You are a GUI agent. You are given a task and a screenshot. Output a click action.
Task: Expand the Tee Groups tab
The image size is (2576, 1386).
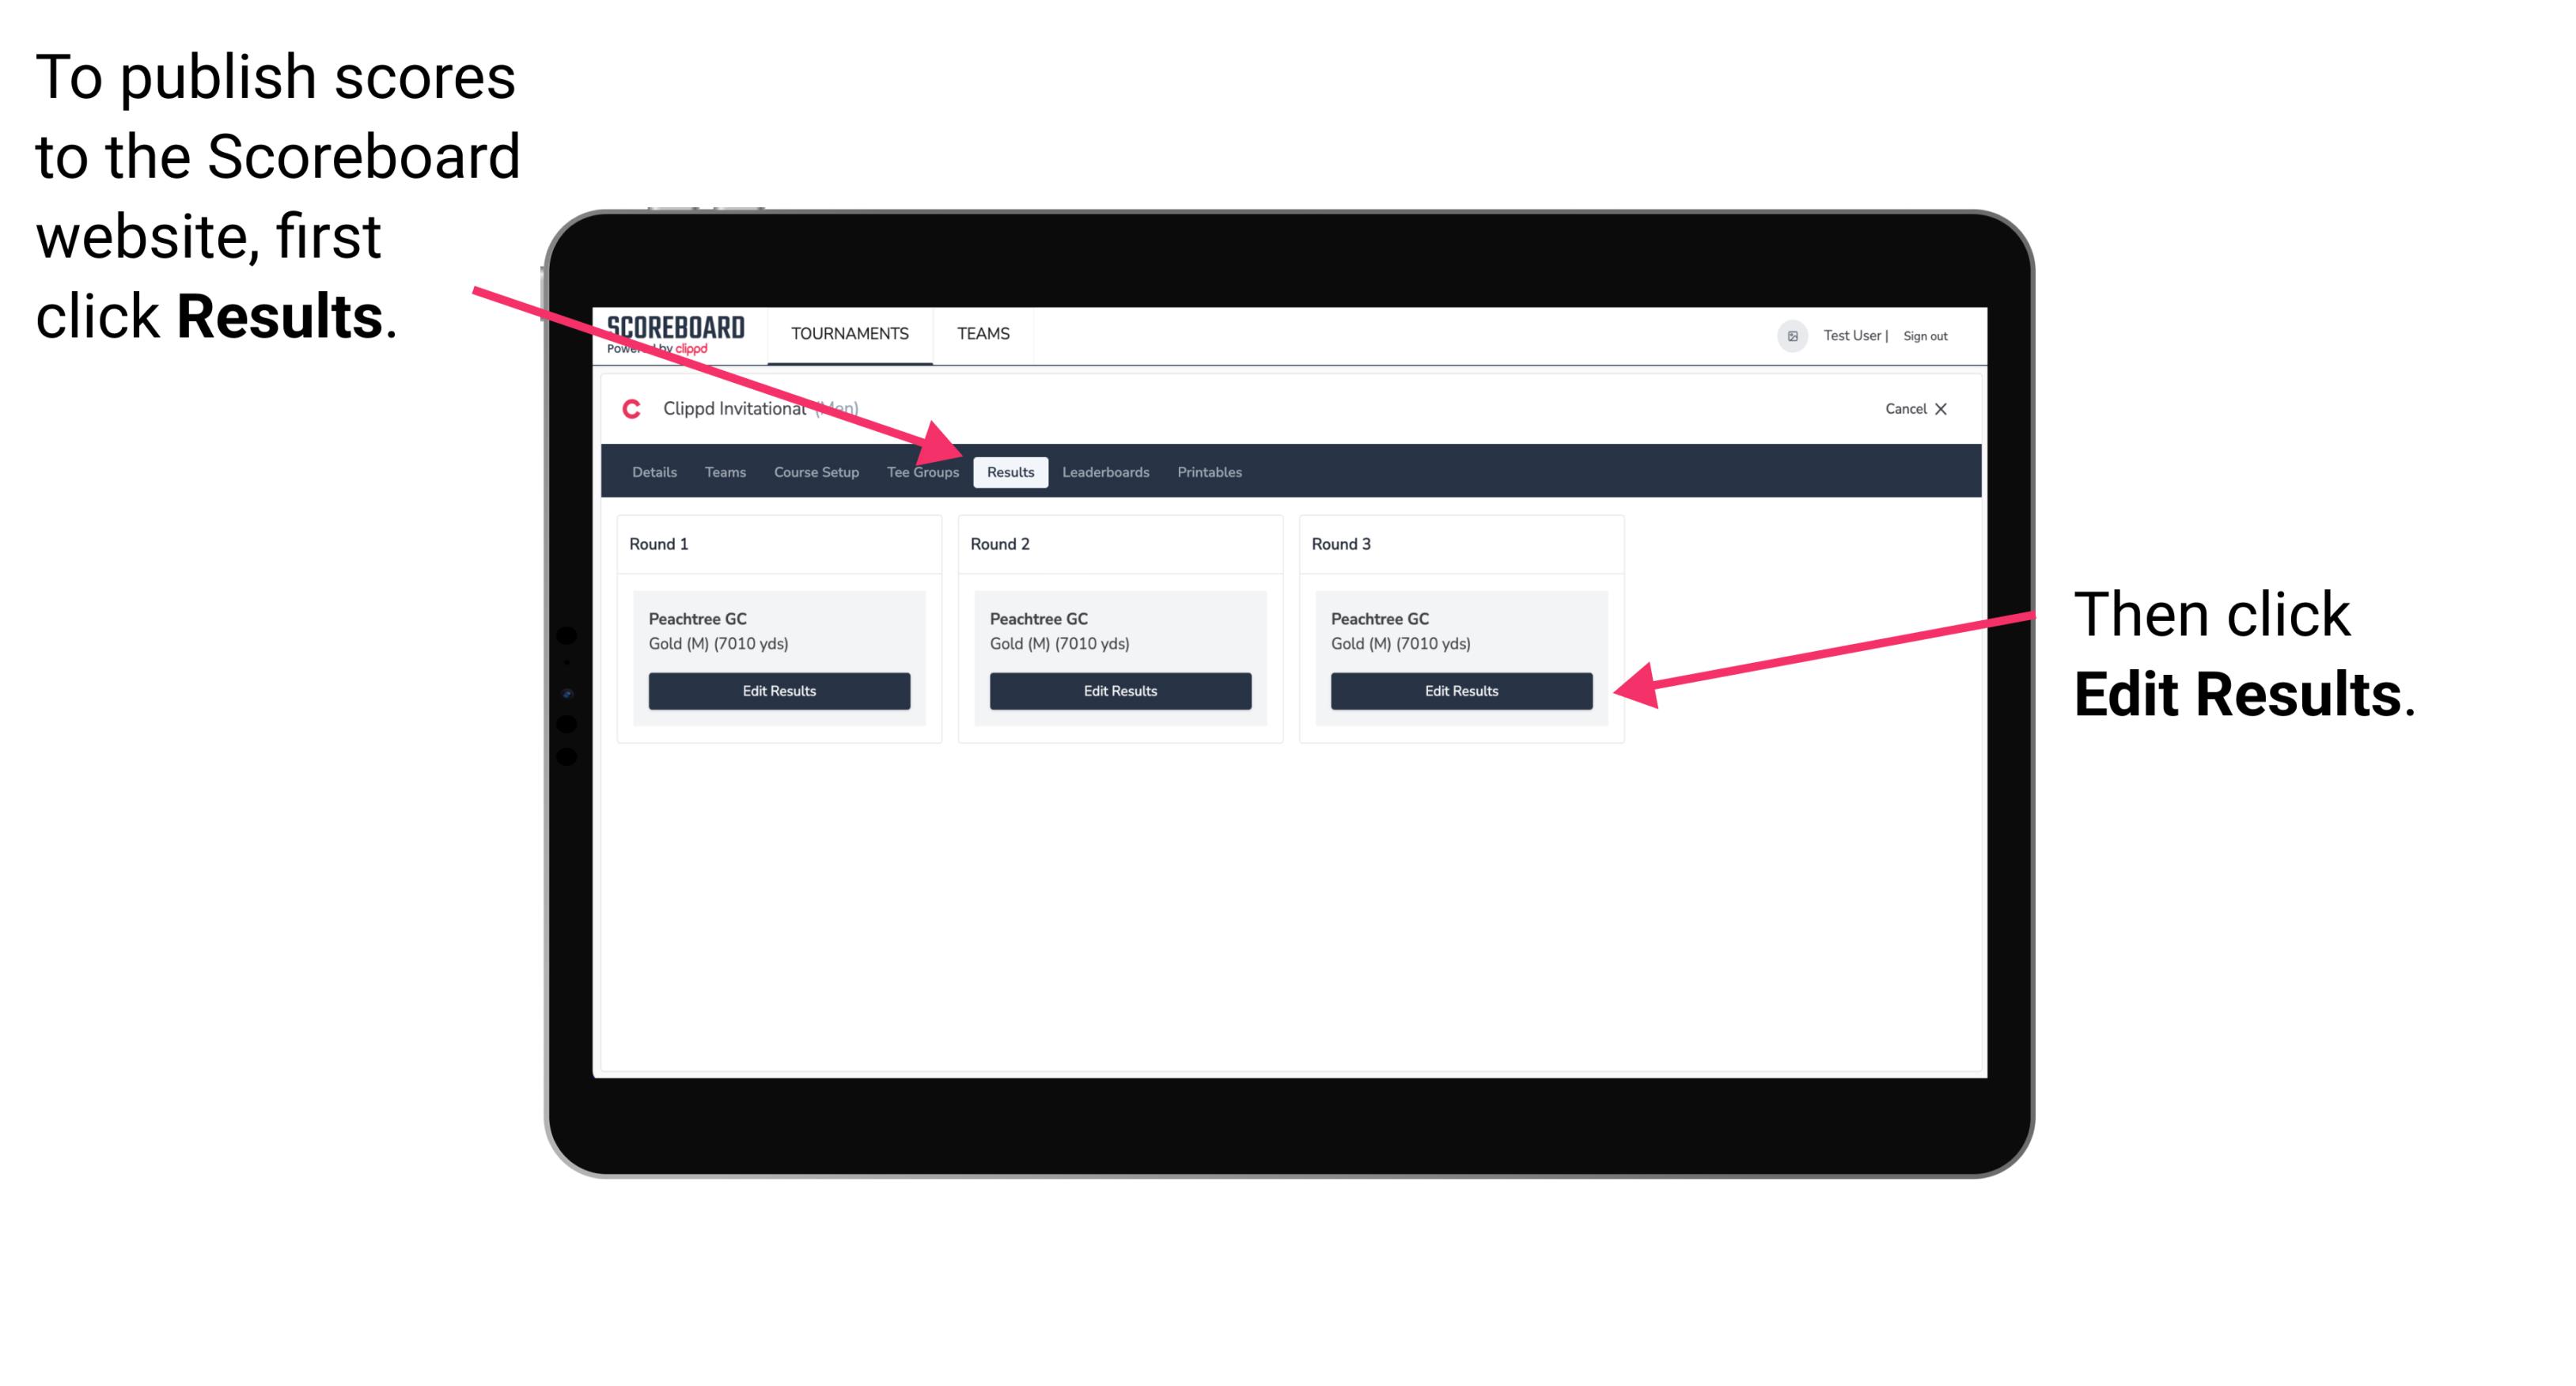tap(922, 473)
